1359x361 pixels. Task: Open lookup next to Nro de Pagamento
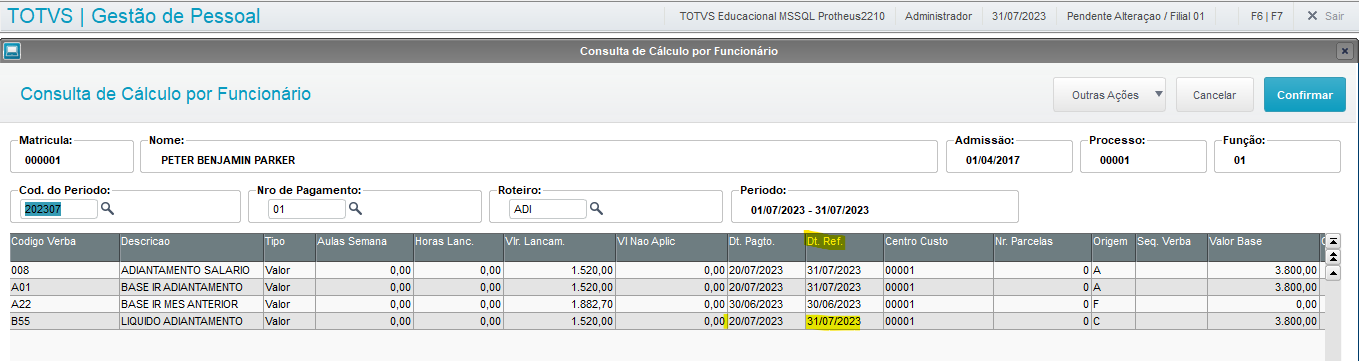354,209
